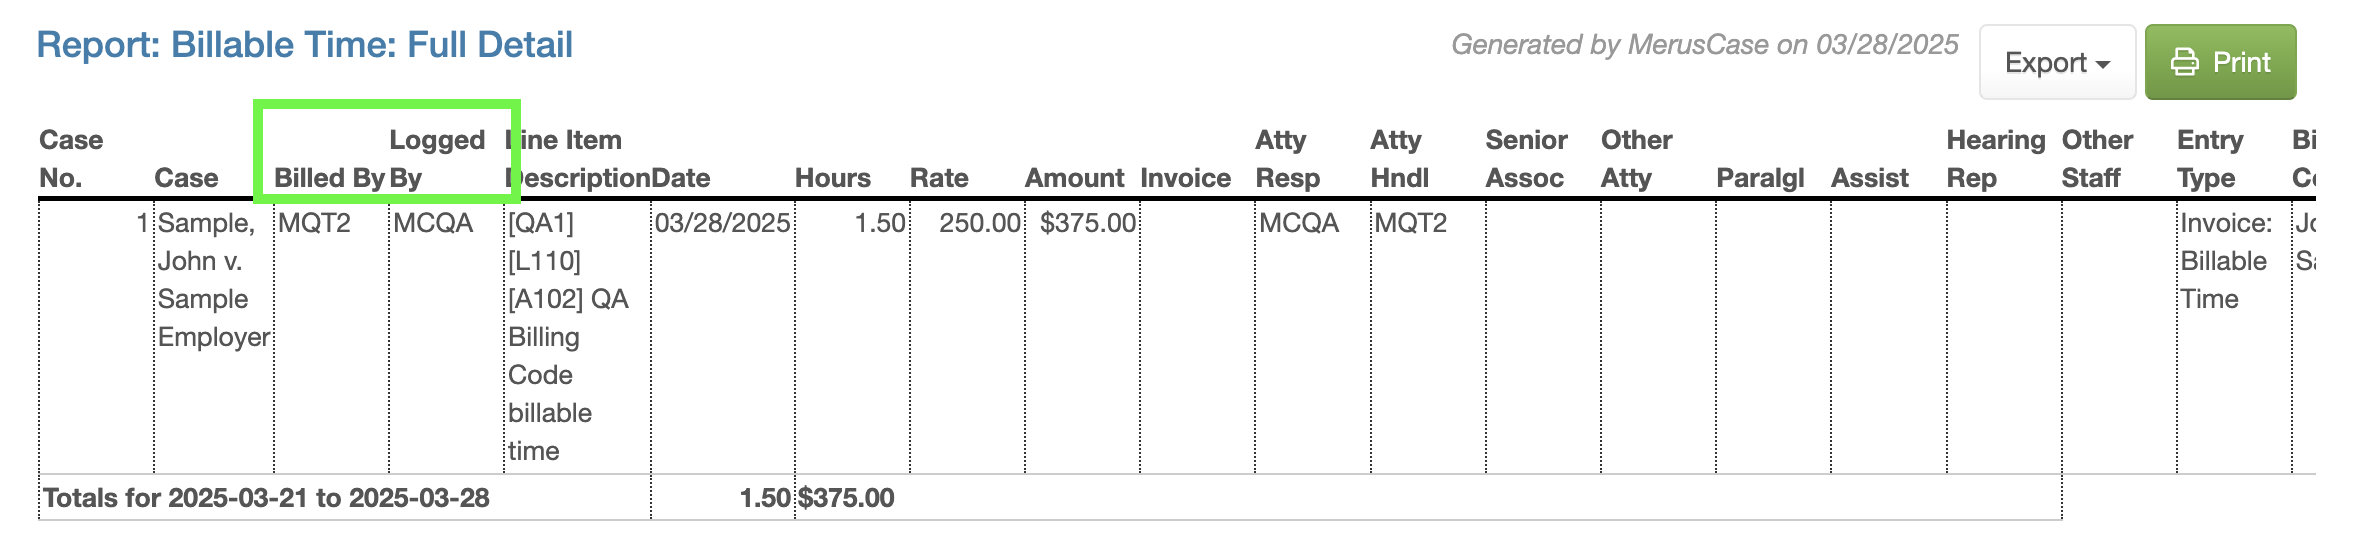Select the Rate column header
Image resolution: width=2374 pixels, height=556 pixels.
click(938, 178)
